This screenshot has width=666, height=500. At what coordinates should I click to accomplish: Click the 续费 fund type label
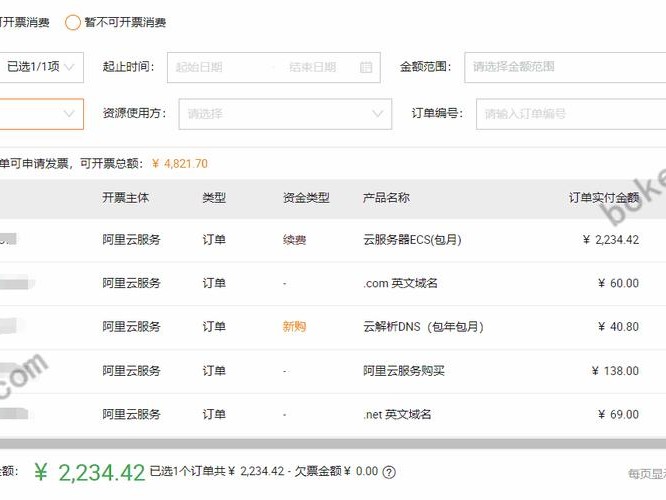[x=294, y=240]
